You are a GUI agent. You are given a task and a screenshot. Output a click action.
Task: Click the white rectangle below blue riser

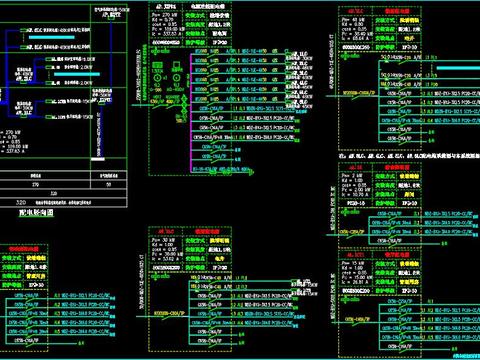click(x=98, y=159)
